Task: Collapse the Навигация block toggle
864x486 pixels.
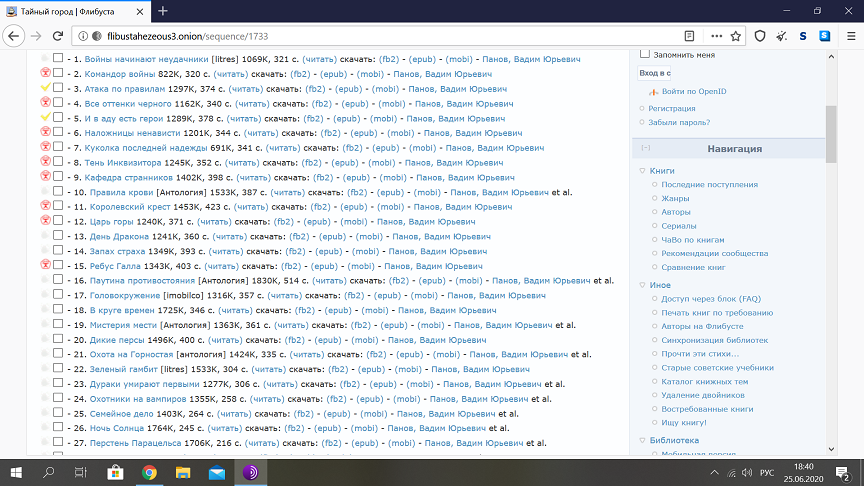Action: pos(646,148)
